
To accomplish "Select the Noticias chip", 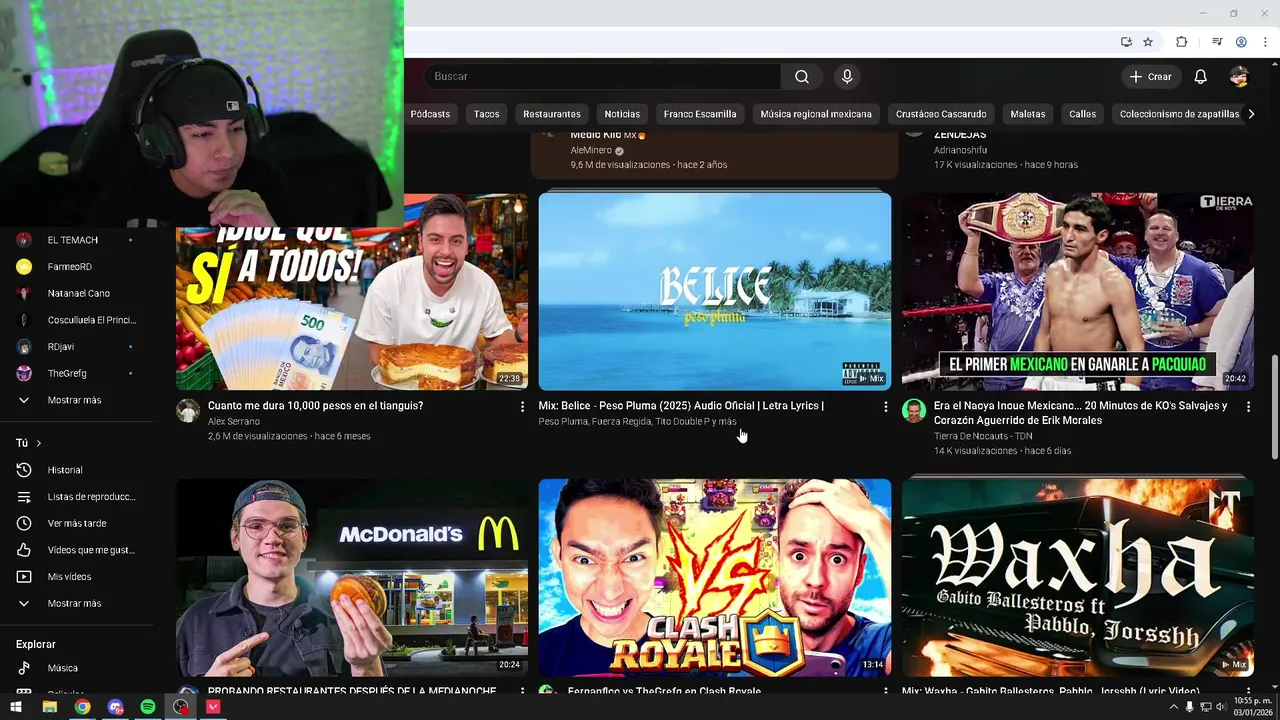I will tap(622, 114).
